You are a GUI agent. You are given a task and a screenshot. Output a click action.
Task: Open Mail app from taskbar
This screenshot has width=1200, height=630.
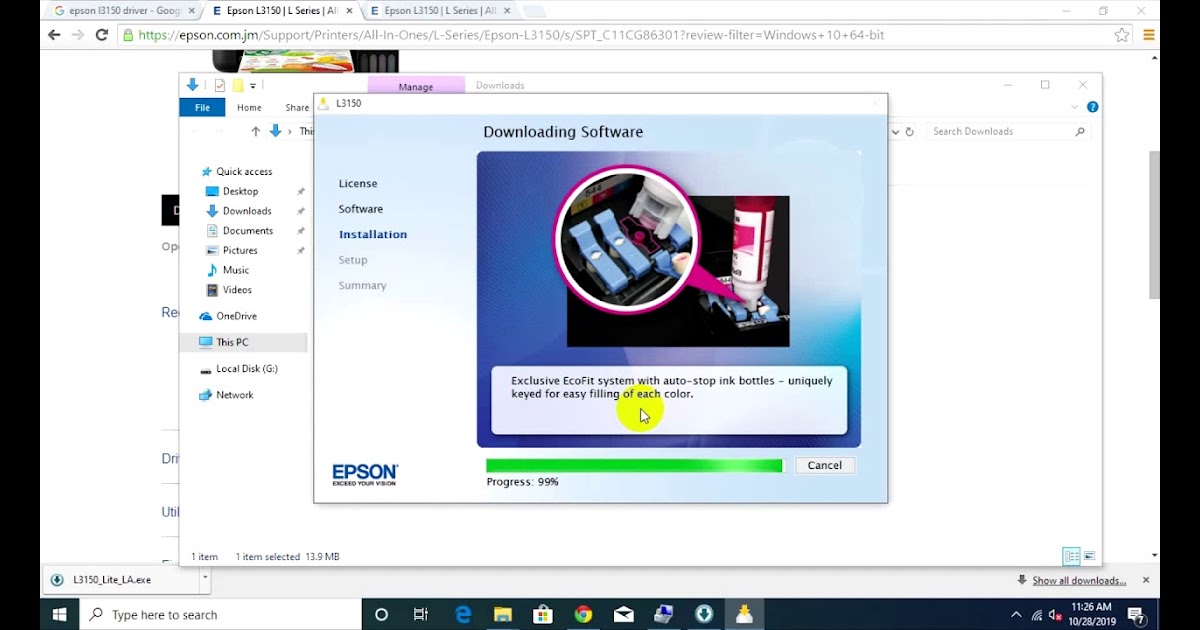[x=623, y=614]
